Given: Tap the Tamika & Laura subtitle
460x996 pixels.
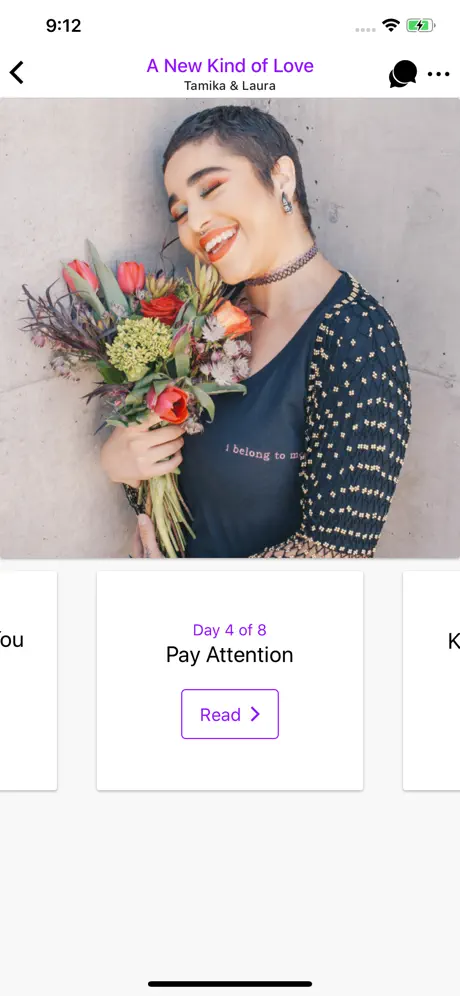Looking at the screenshot, I should tap(230, 86).
